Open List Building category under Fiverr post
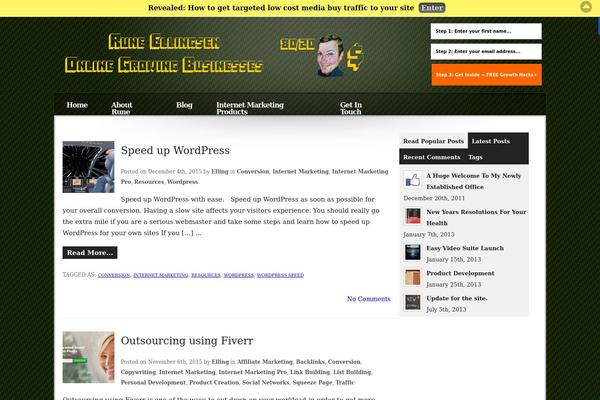 click(352, 372)
